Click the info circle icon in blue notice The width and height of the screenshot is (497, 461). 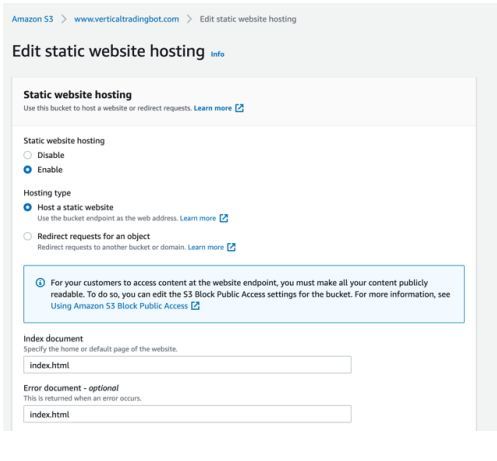40,283
